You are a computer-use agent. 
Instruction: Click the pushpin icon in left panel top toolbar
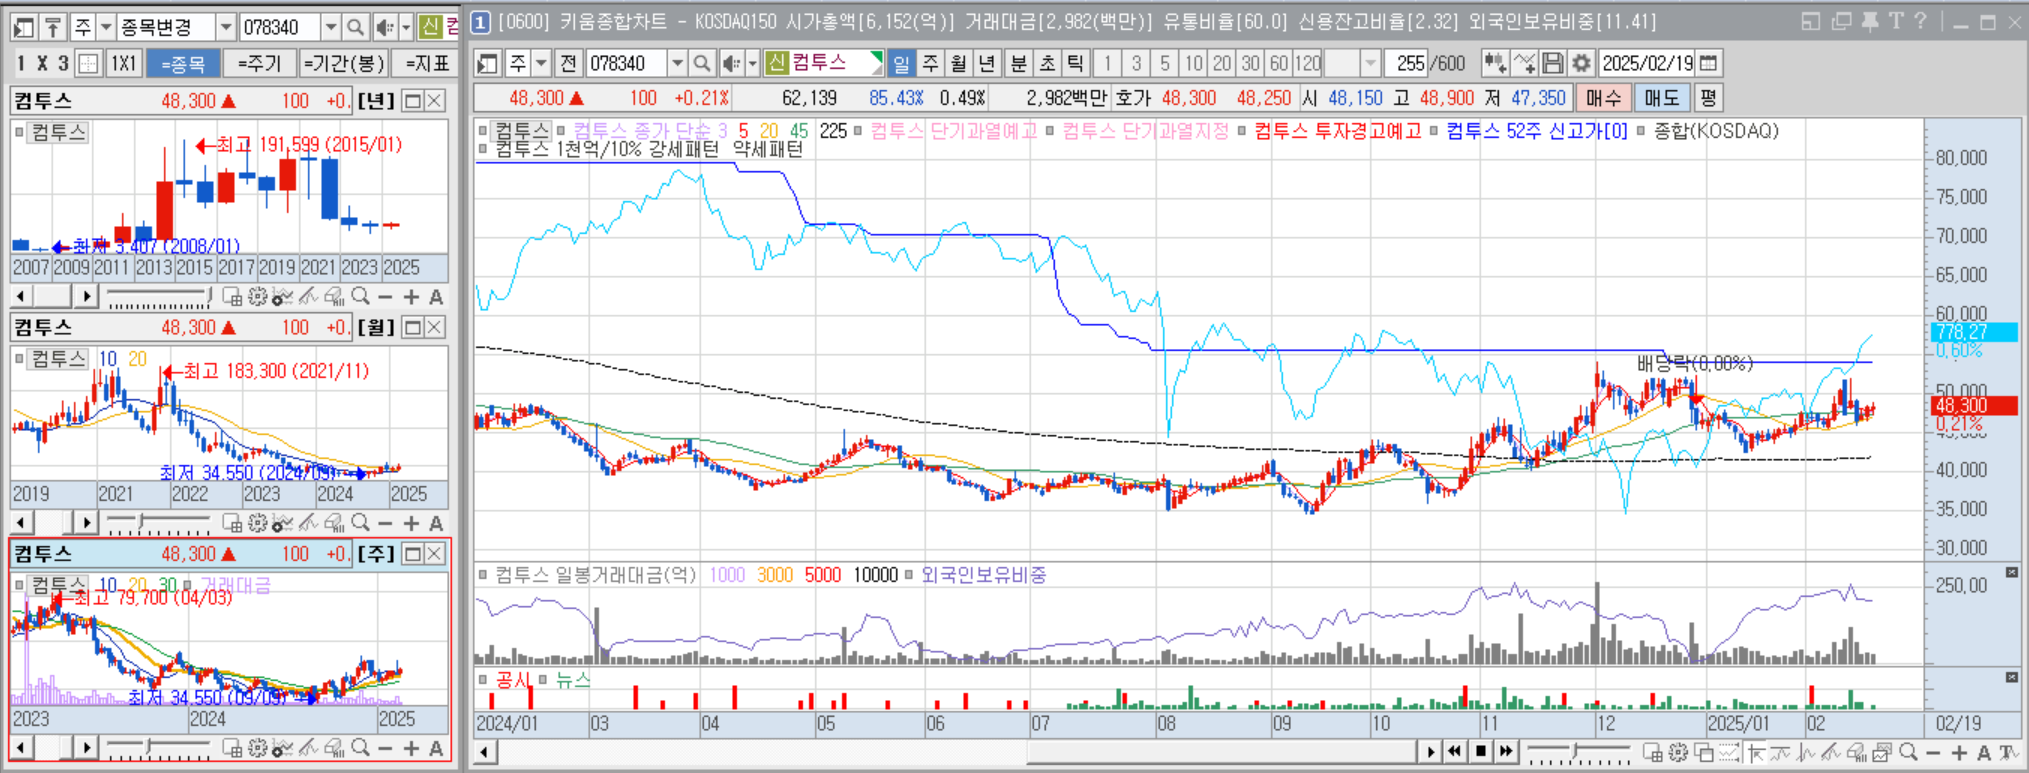(53, 27)
